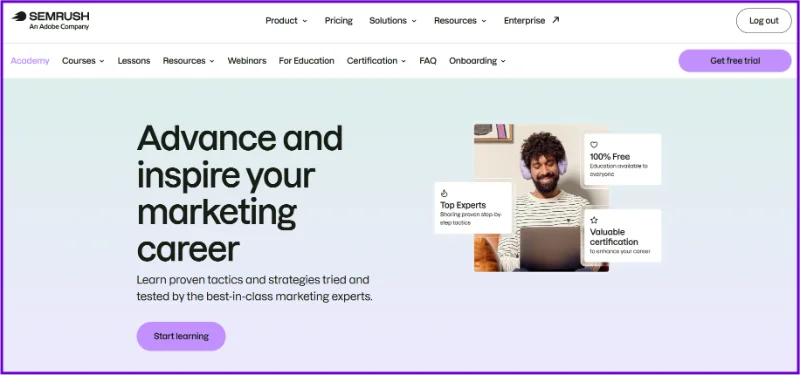Viewport: 800px width, 375px height.
Task: Click the hero photo of man with headphones
Action: pyautogui.click(x=542, y=197)
